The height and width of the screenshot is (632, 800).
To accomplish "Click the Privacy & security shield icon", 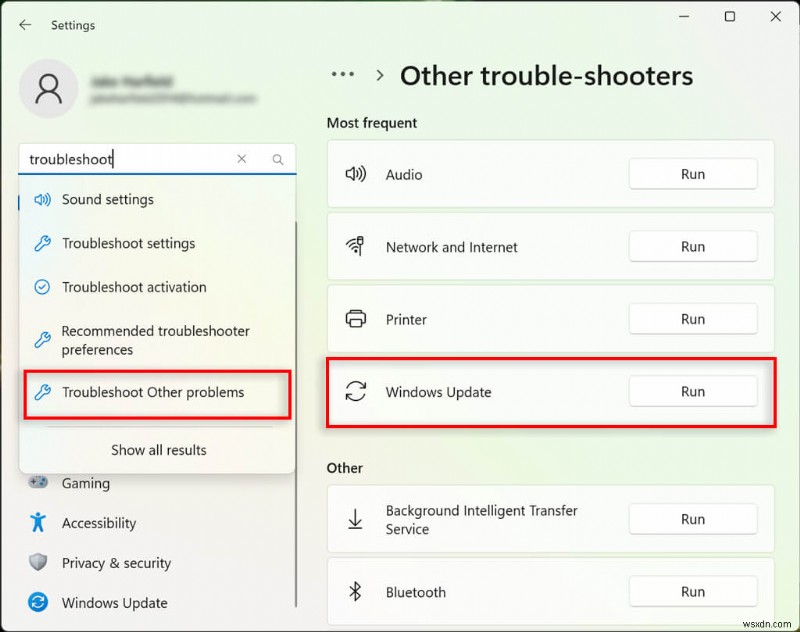I will (38, 562).
